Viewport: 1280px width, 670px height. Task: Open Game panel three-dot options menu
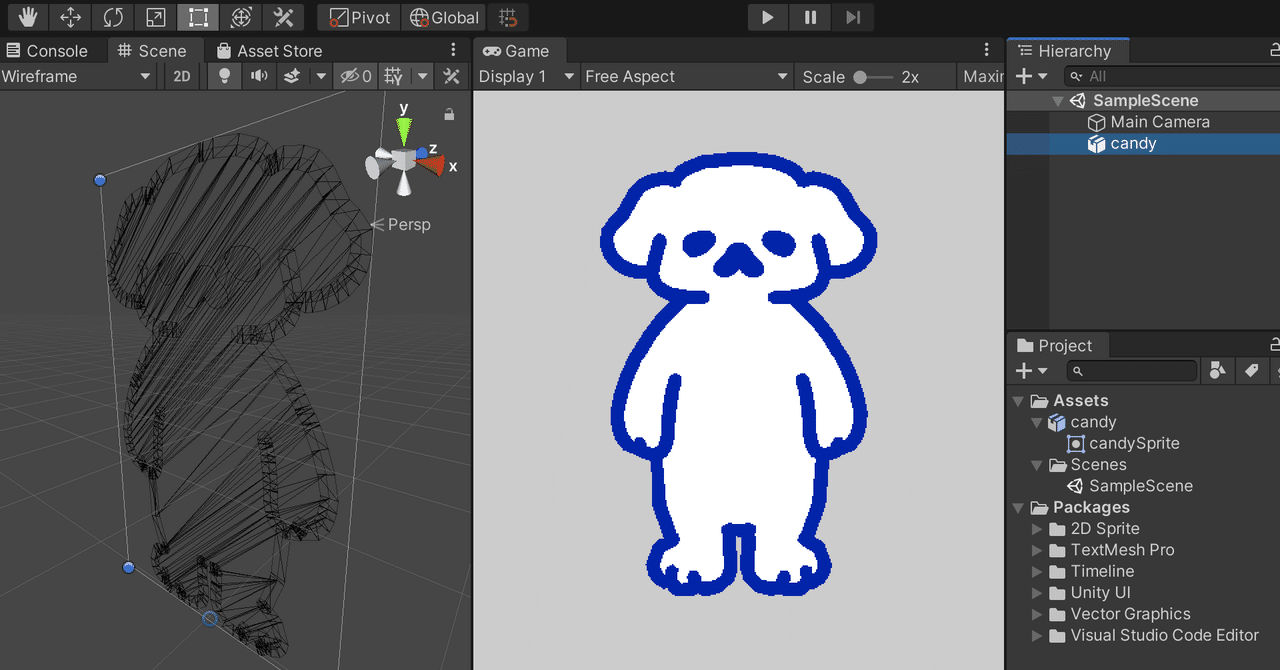pyautogui.click(x=986, y=50)
